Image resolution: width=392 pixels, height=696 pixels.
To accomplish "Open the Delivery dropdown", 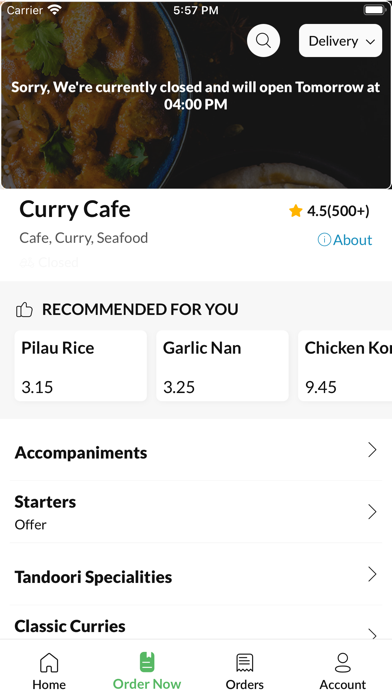I will [x=341, y=41].
